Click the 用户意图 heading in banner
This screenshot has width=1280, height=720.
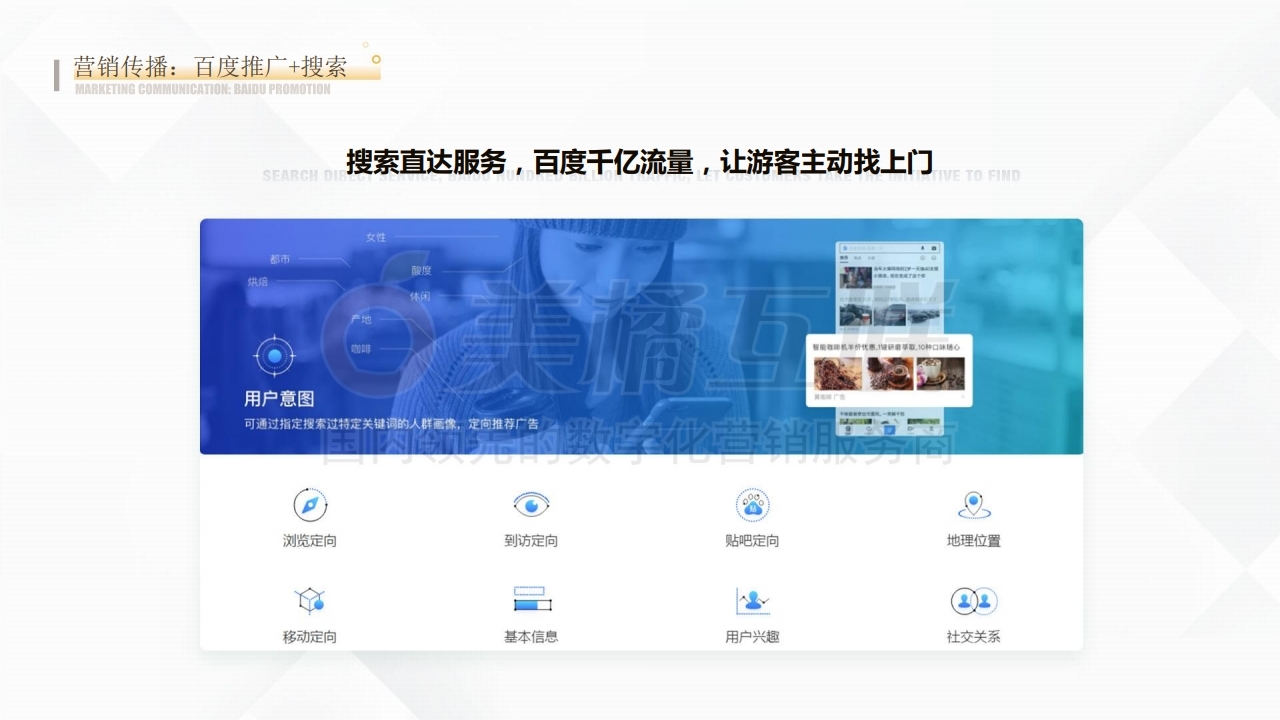coord(279,398)
